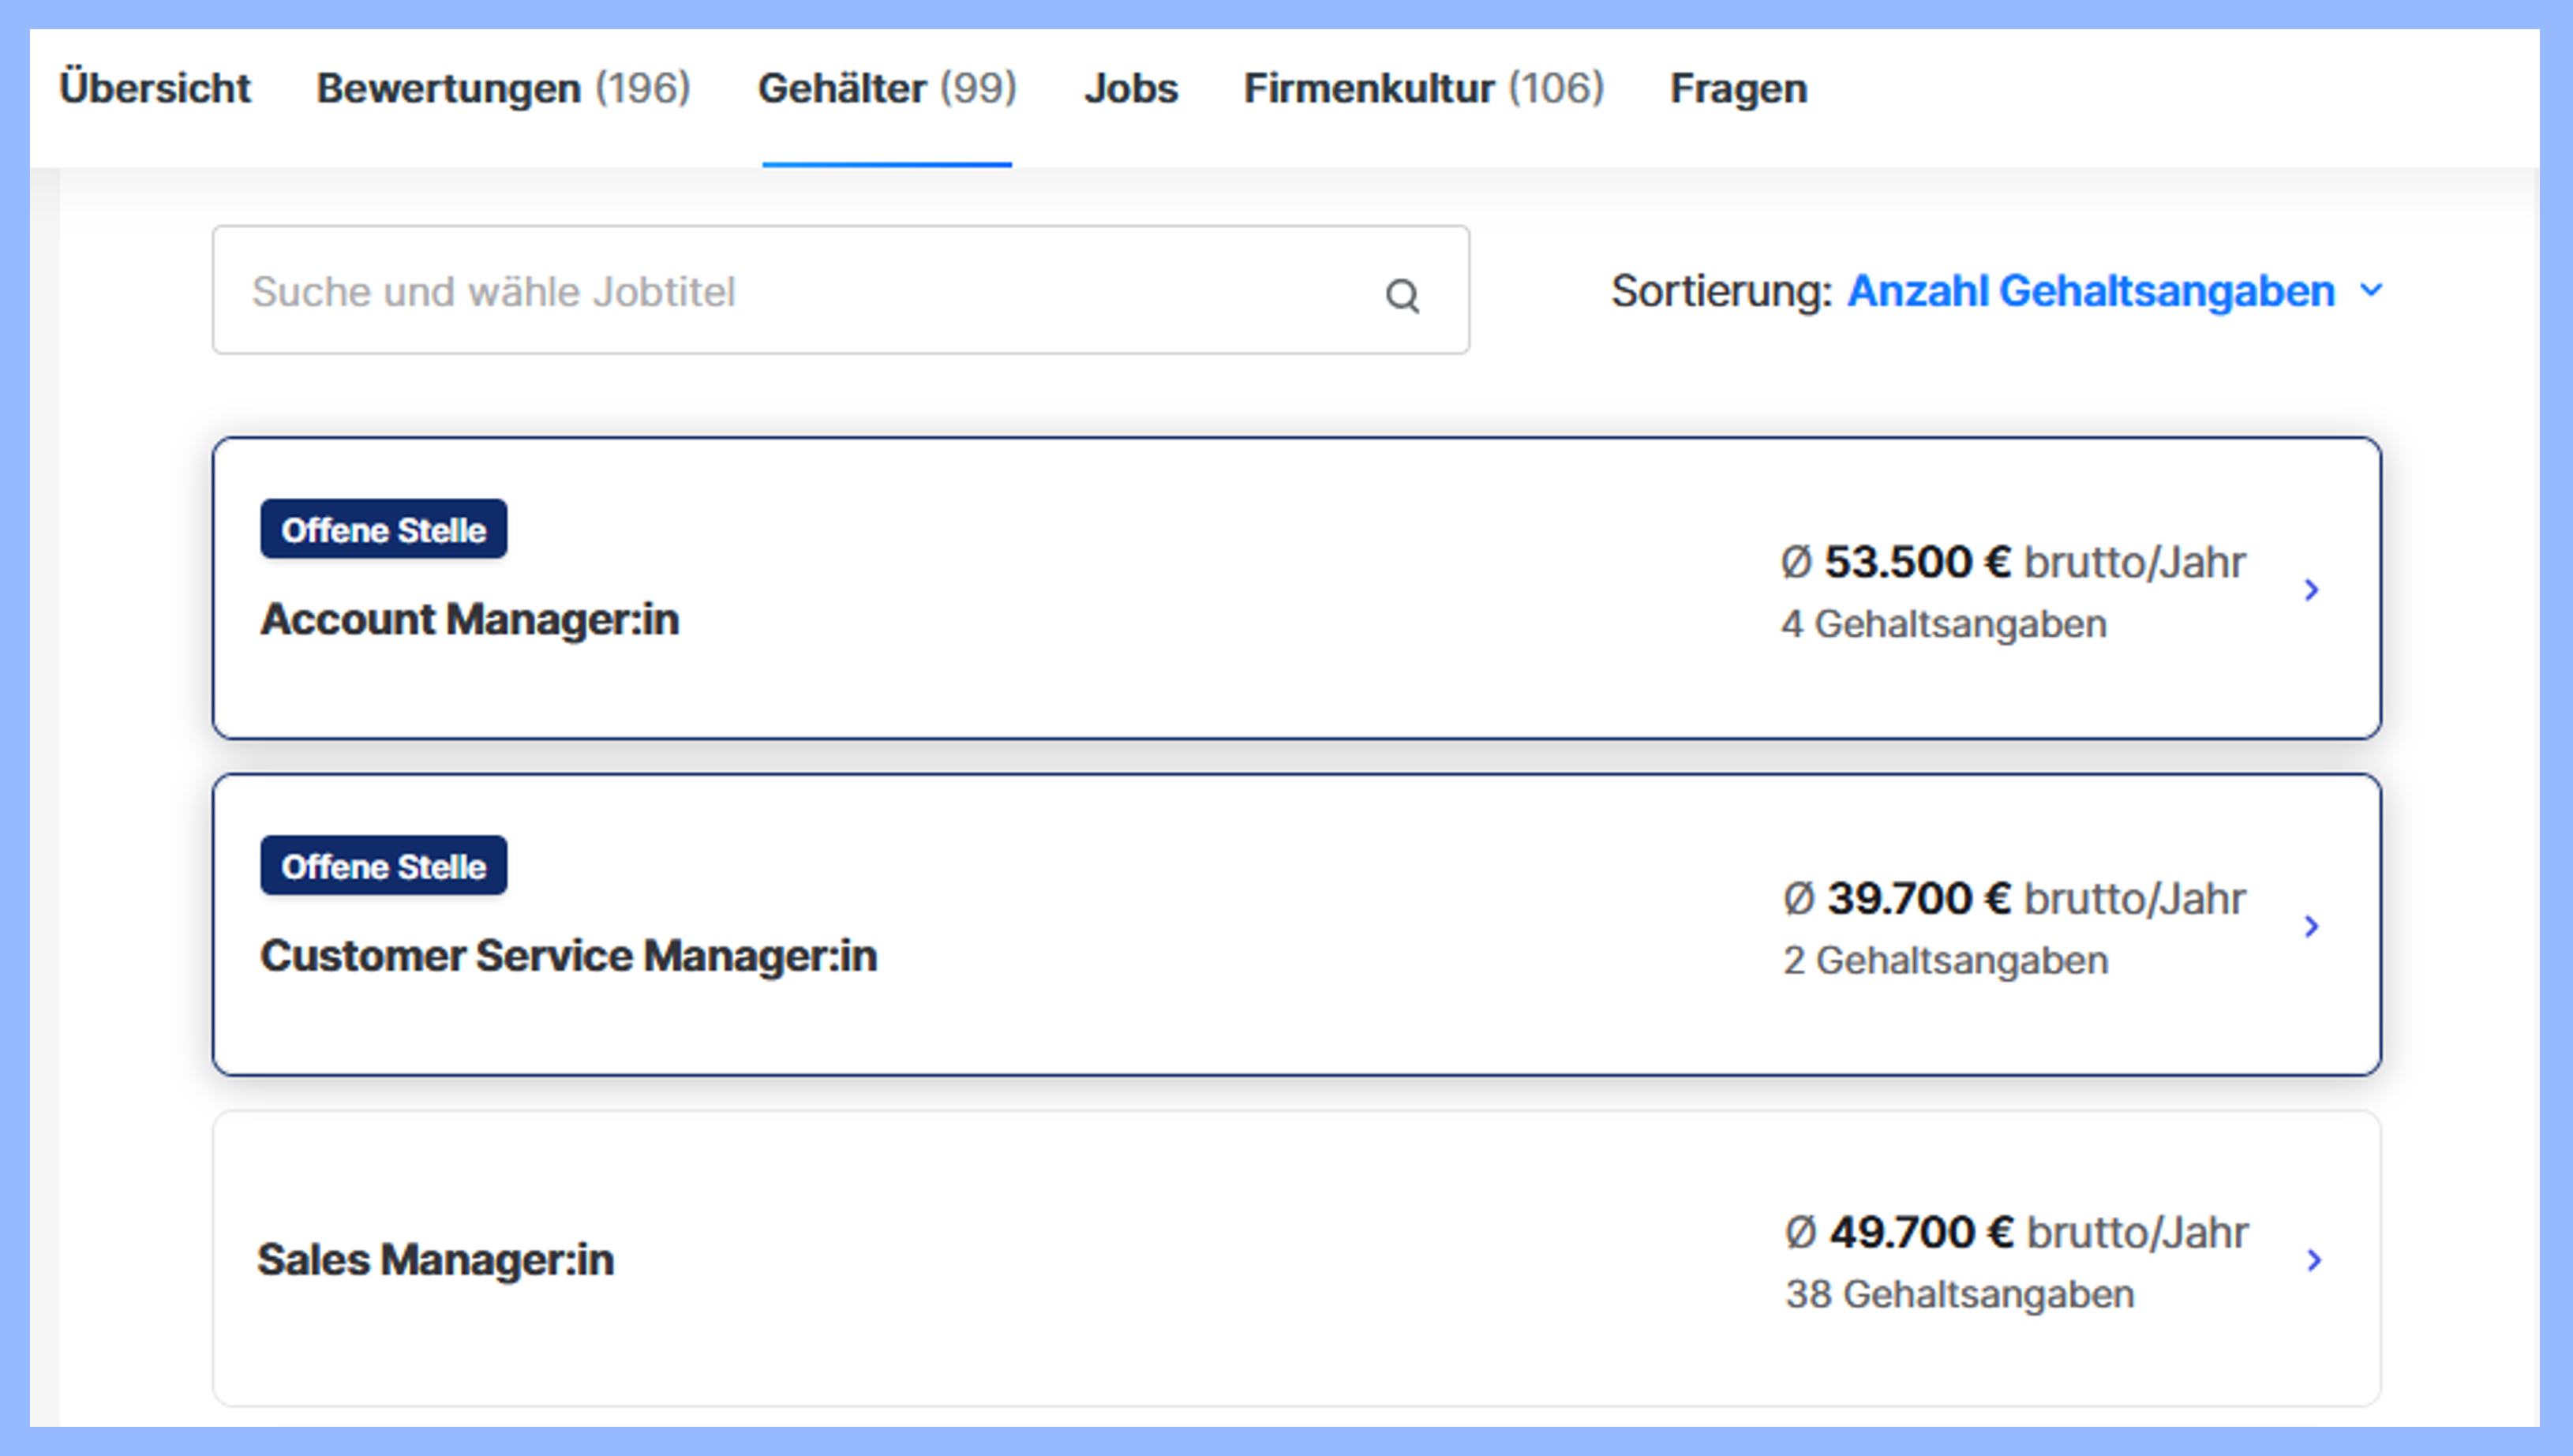2573x1456 pixels.
Task: Collapse the sorting selector next to Sortierung
Action: click(x=2371, y=291)
